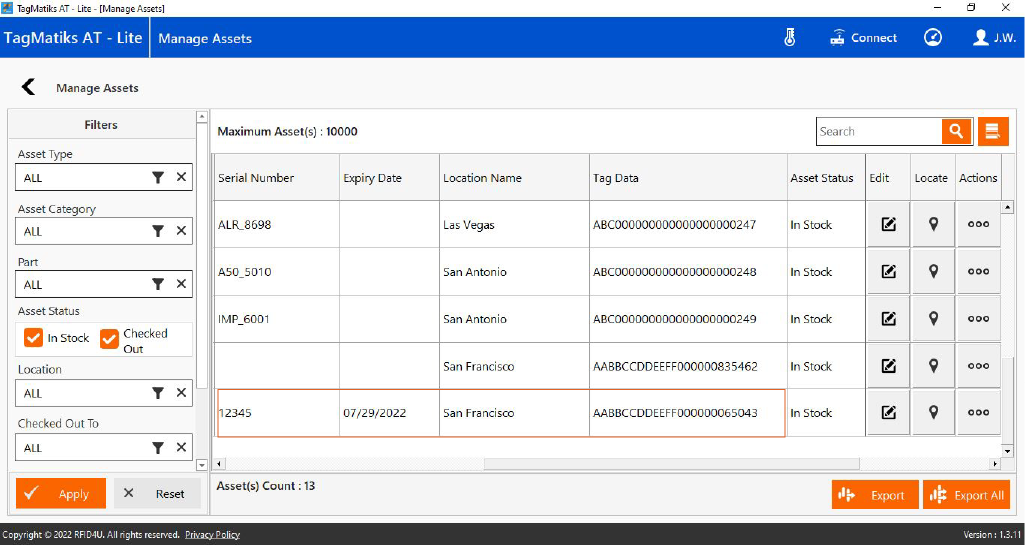Open the Asset Category filter dropdown
The height and width of the screenshot is (546, 1025).
click(x=157, y=231)
